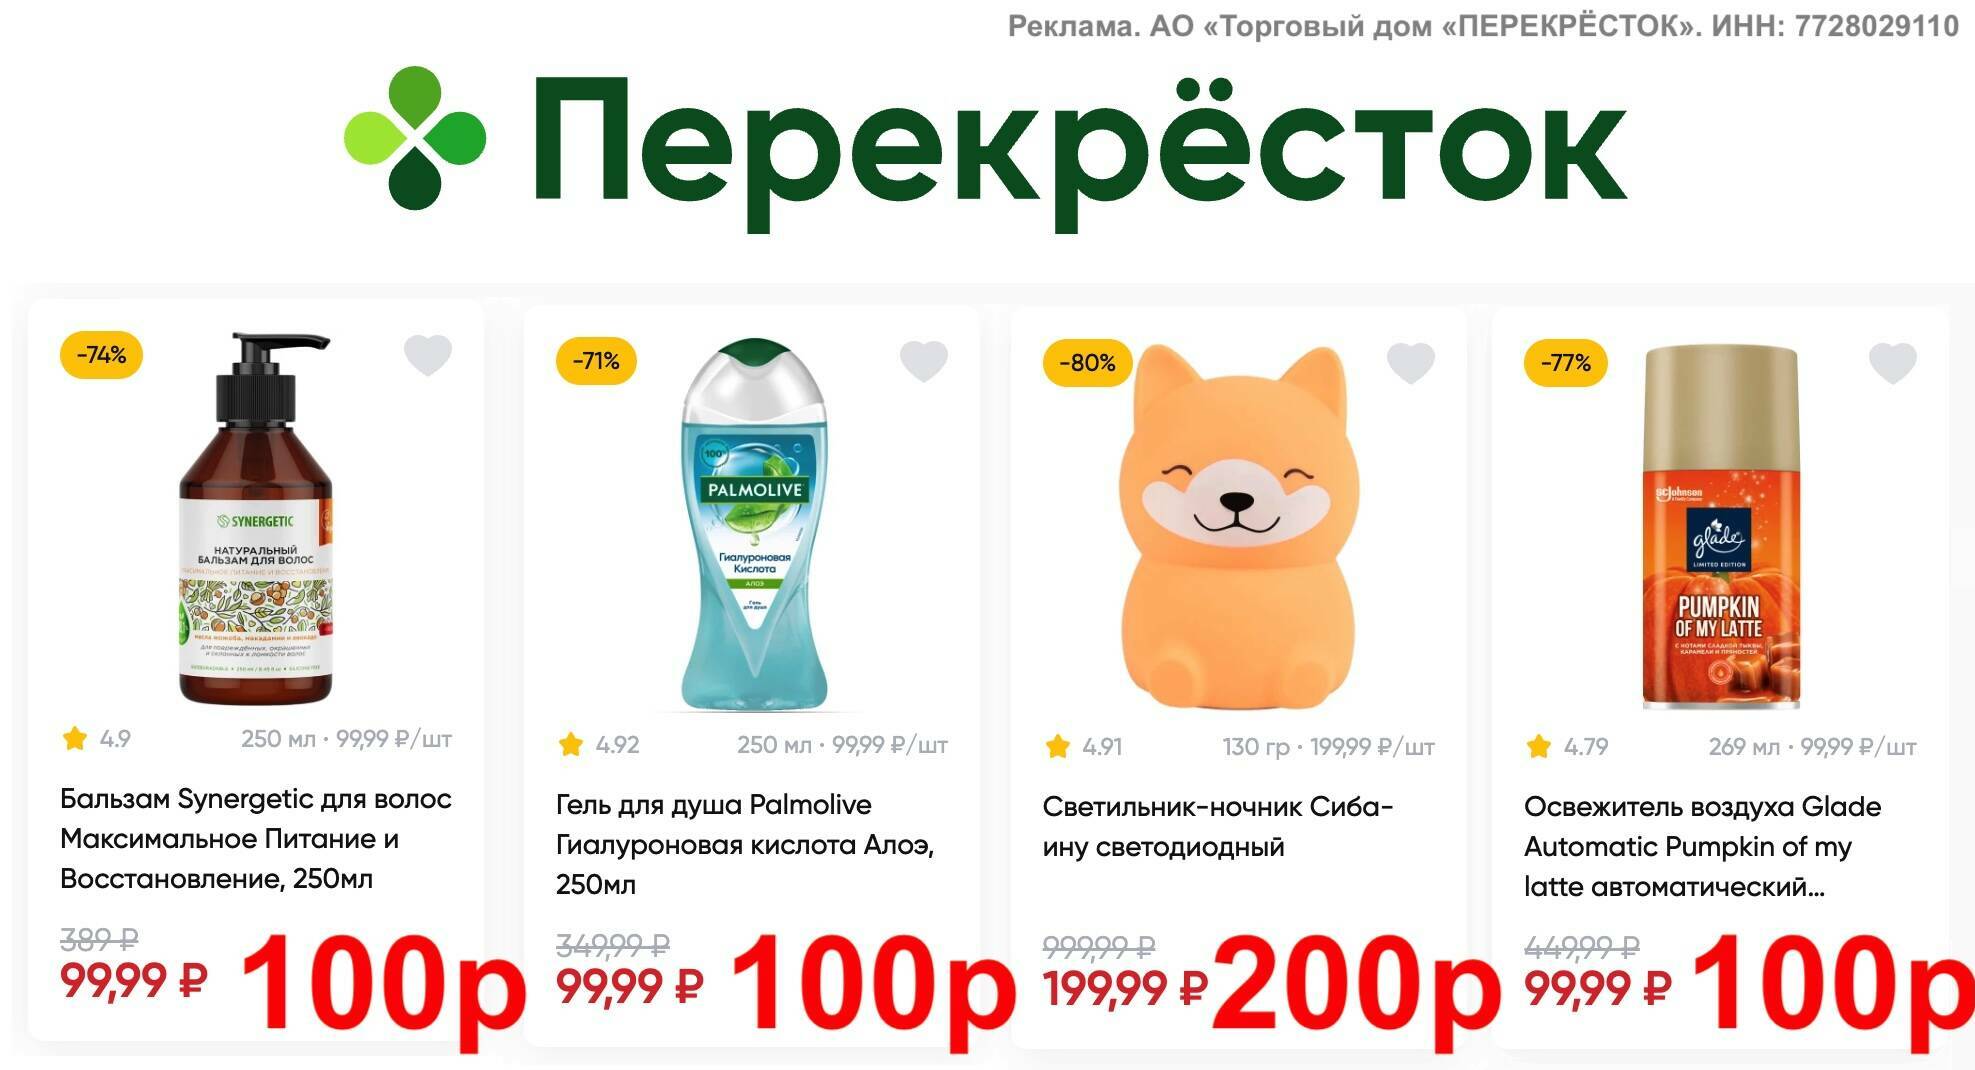The image size is (1975, 1070).
Task: Click the -71% discount badge
Action: tap(597, 361)
